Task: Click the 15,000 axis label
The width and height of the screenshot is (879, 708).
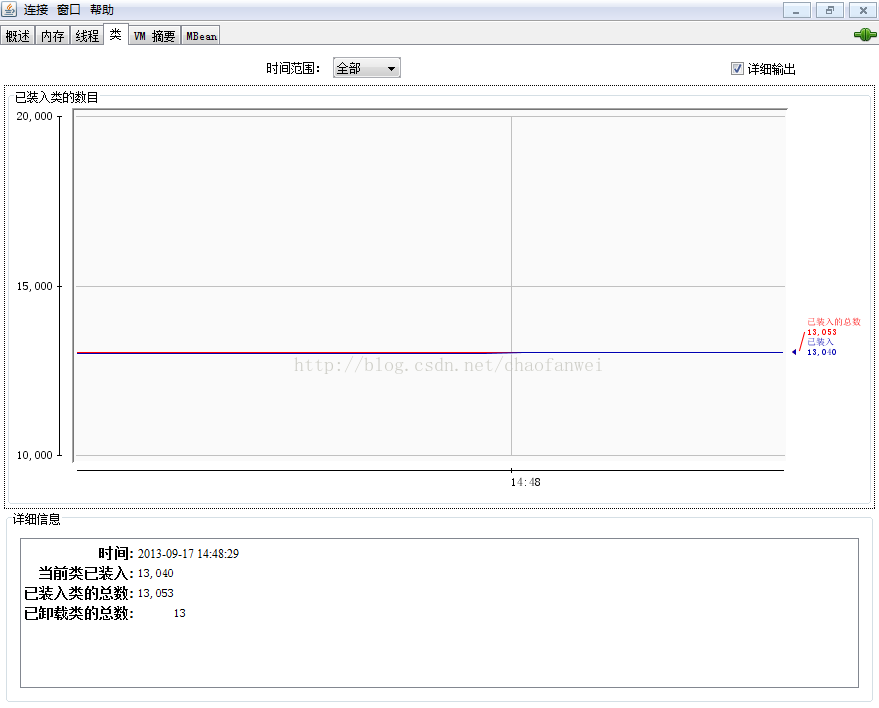Action: [34, 286]
